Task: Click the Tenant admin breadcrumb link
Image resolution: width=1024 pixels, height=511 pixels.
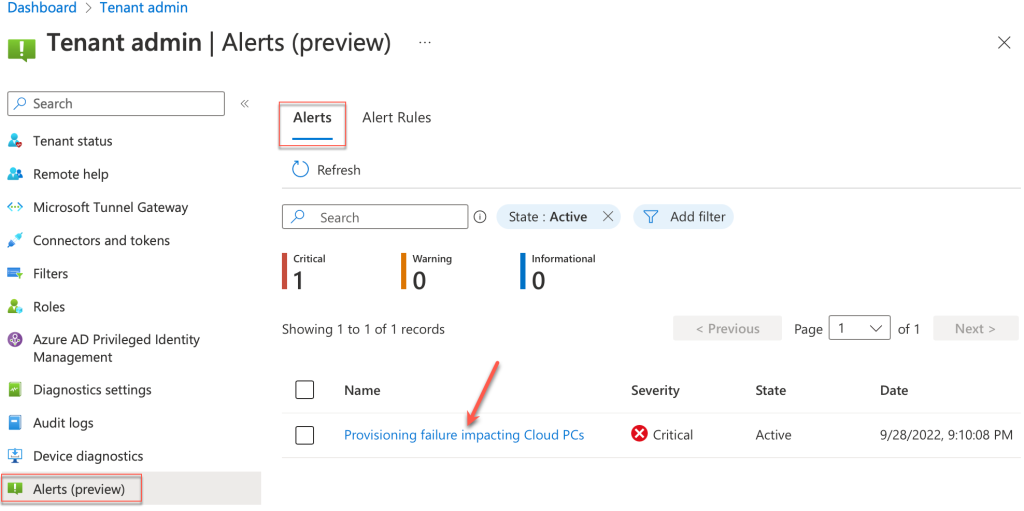Action: pos(144,8)
